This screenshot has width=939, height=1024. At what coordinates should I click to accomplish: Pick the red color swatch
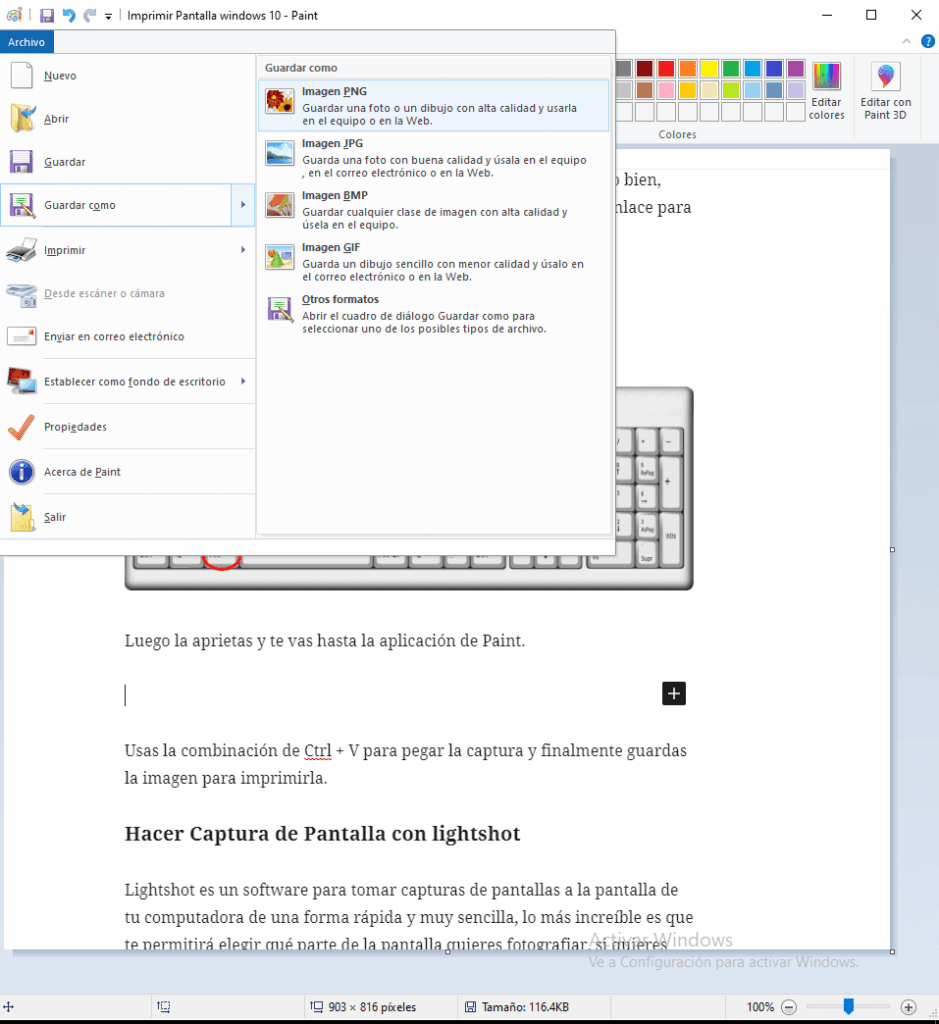(666, 69)
